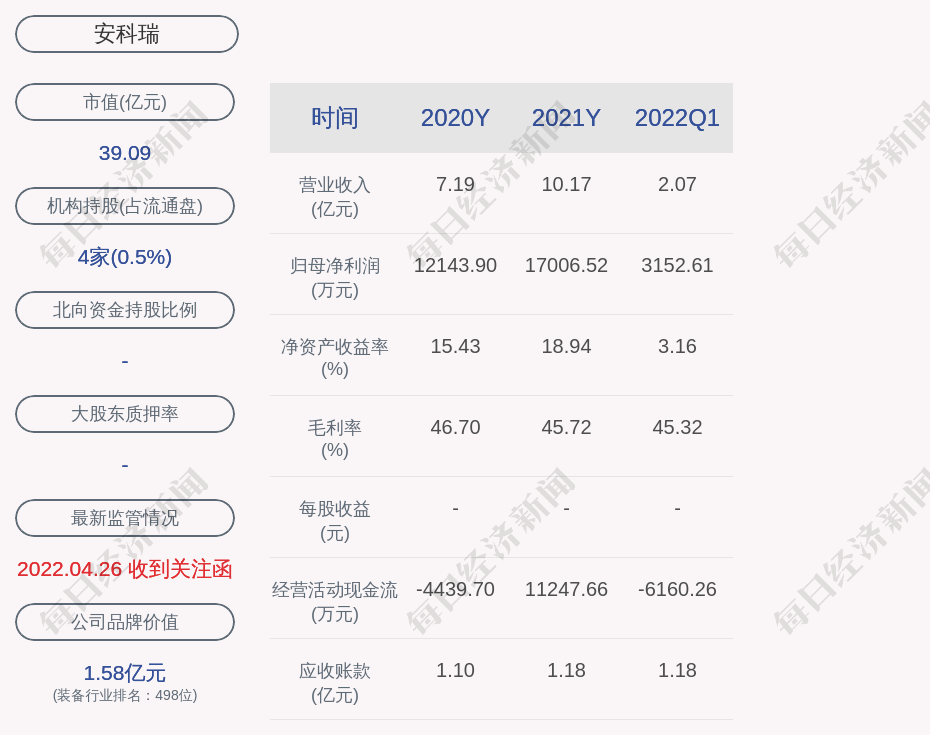Click net profit value 12143.90

455,265
